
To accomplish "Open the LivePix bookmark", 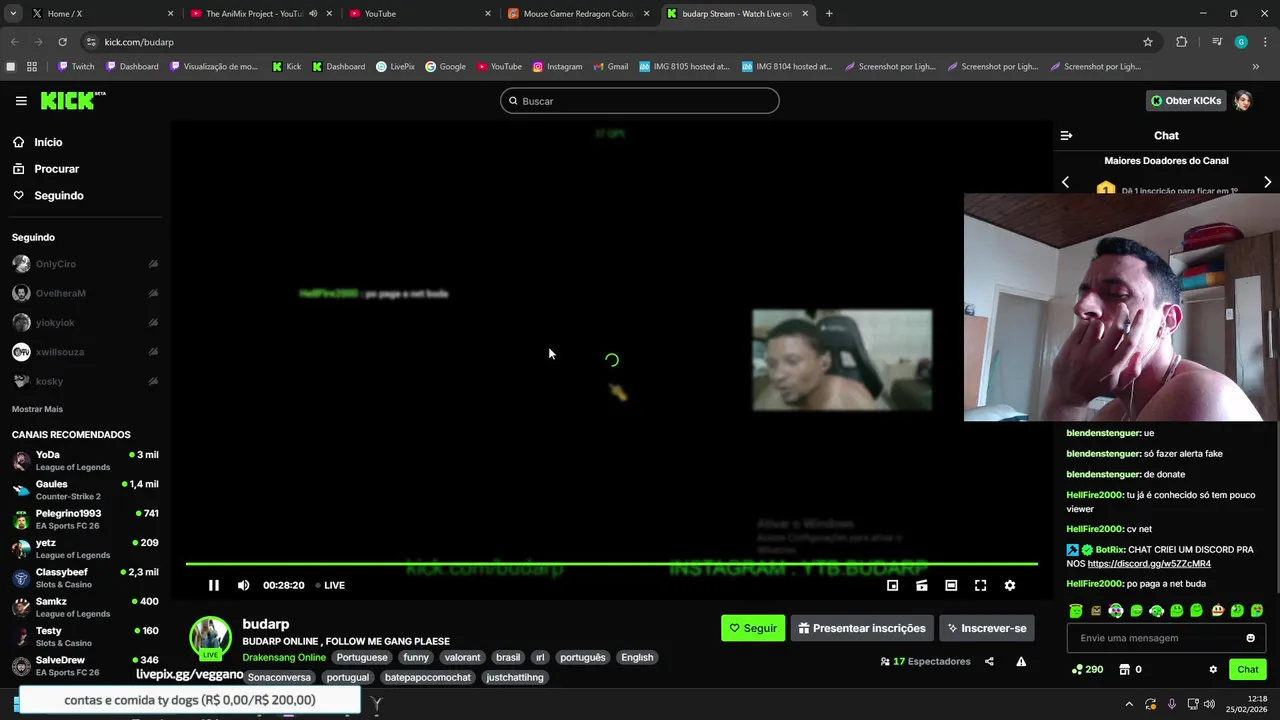I will pos(395,67).
